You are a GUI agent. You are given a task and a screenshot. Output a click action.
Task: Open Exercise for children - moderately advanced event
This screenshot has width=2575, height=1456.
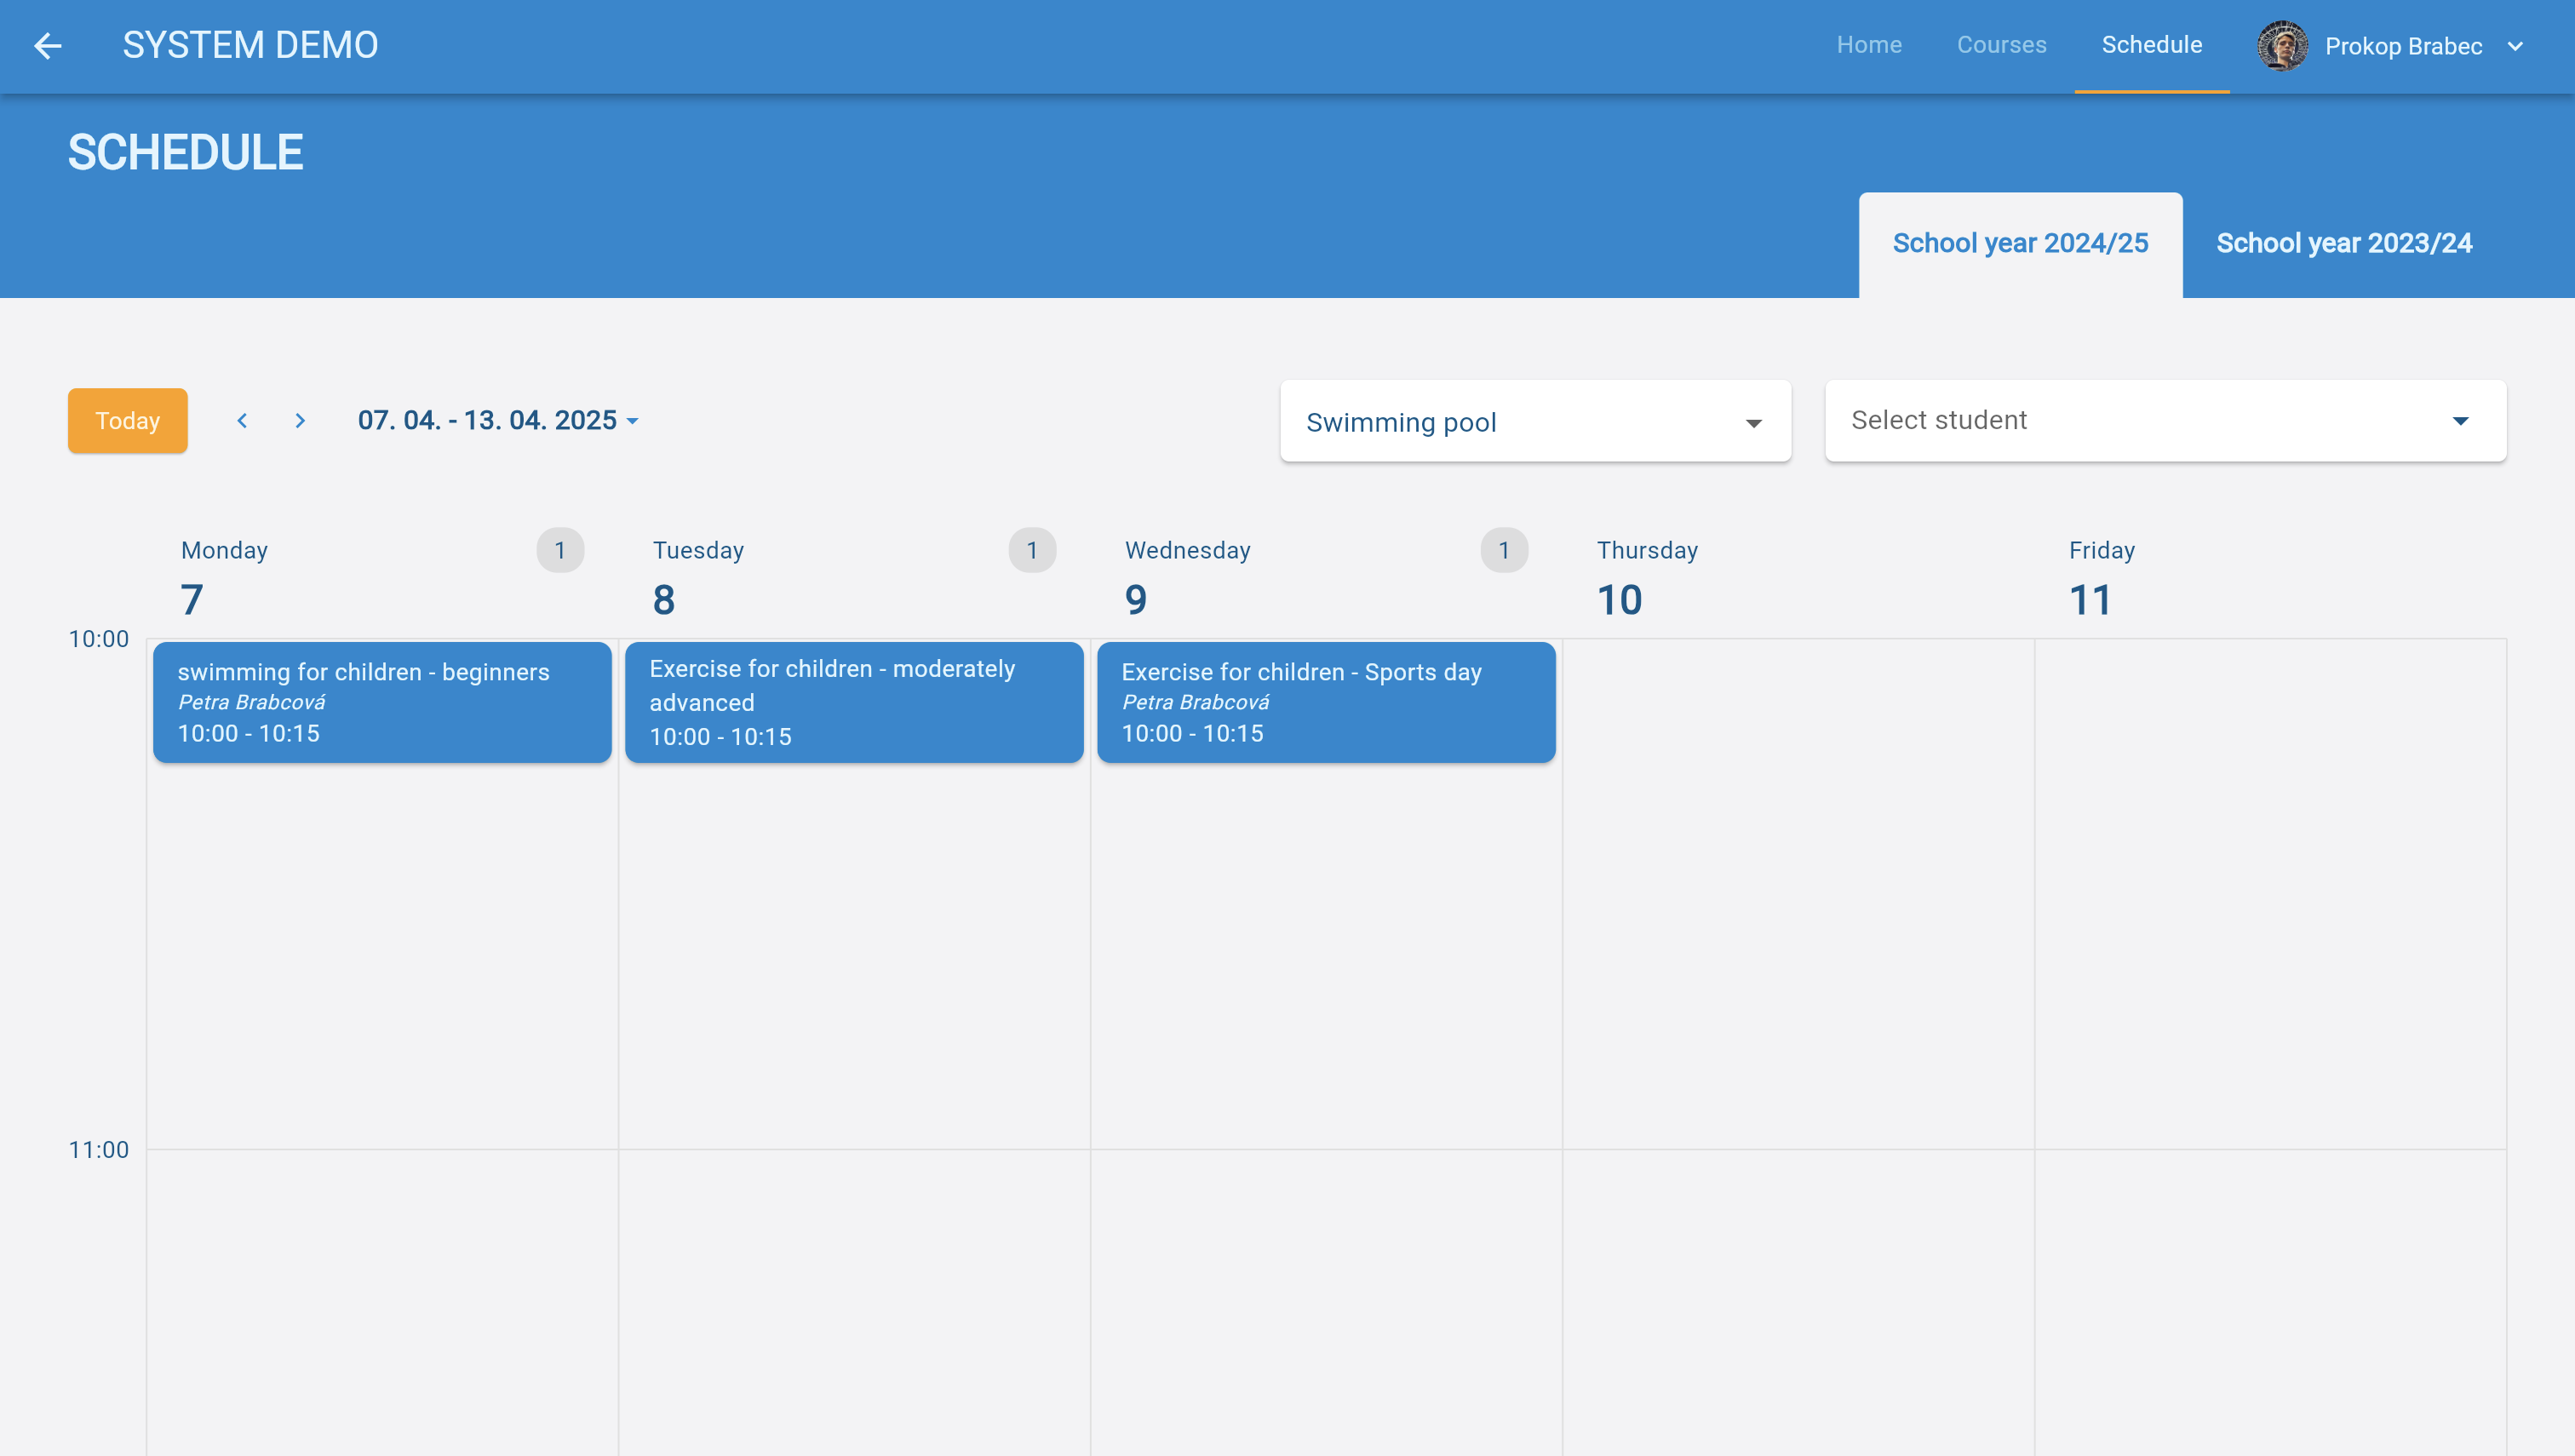(x=854, y=702)
